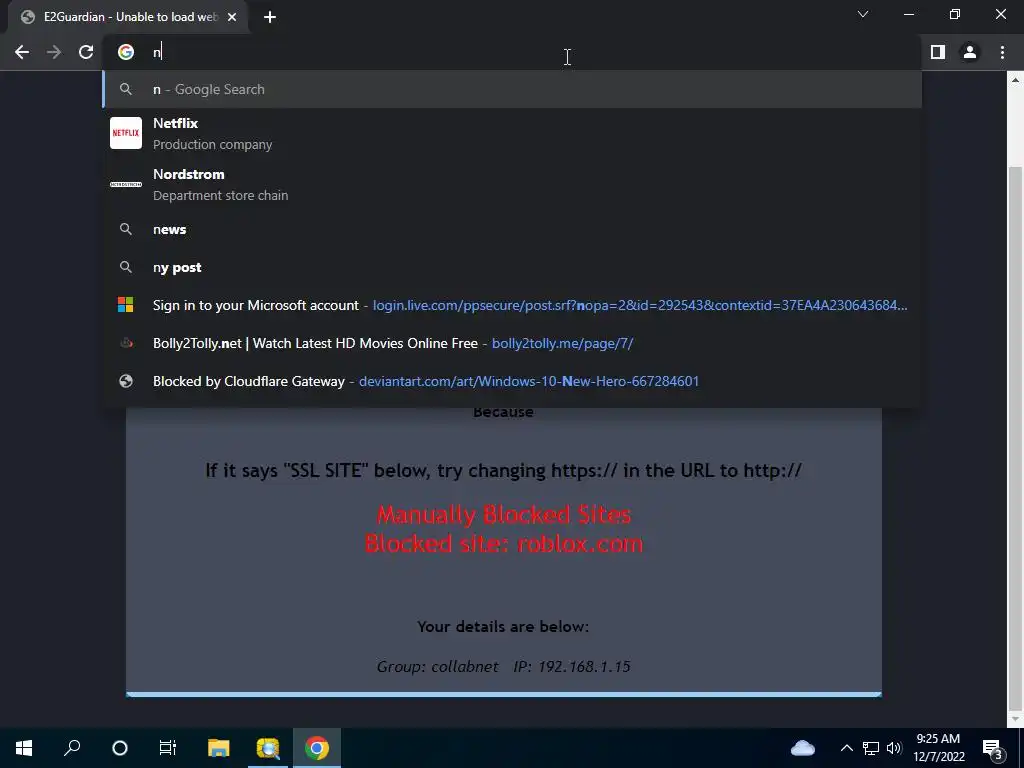Open File Explorer from taskbar
The height and width of the screenshot is (768, 1024).
(219, 748)
